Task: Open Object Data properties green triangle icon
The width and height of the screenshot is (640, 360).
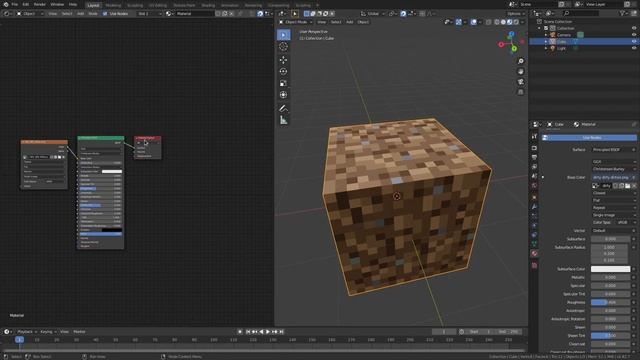Action: pyautogui.click(x=534, y=244)
